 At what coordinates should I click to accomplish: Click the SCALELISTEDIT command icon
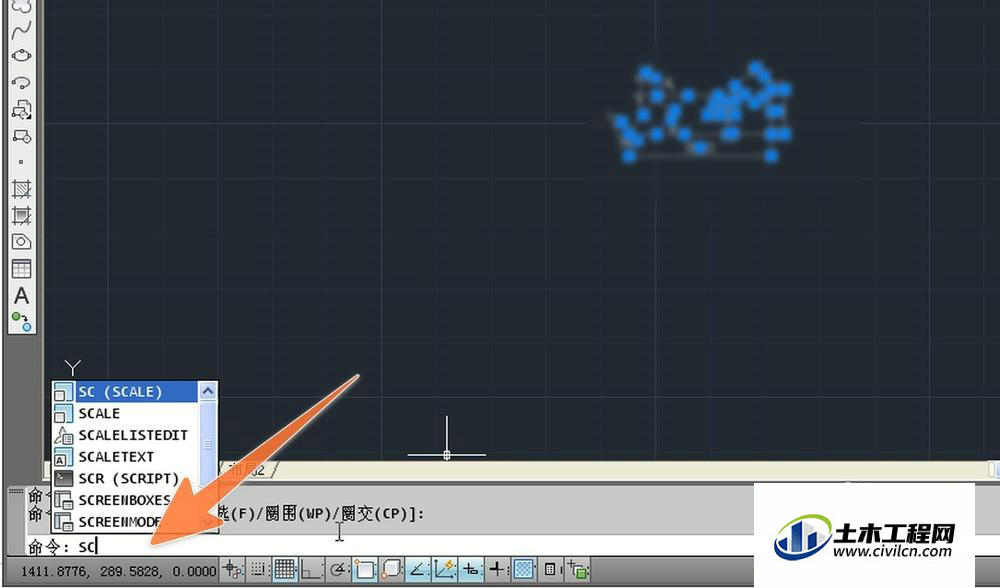[x=64, y=435]
